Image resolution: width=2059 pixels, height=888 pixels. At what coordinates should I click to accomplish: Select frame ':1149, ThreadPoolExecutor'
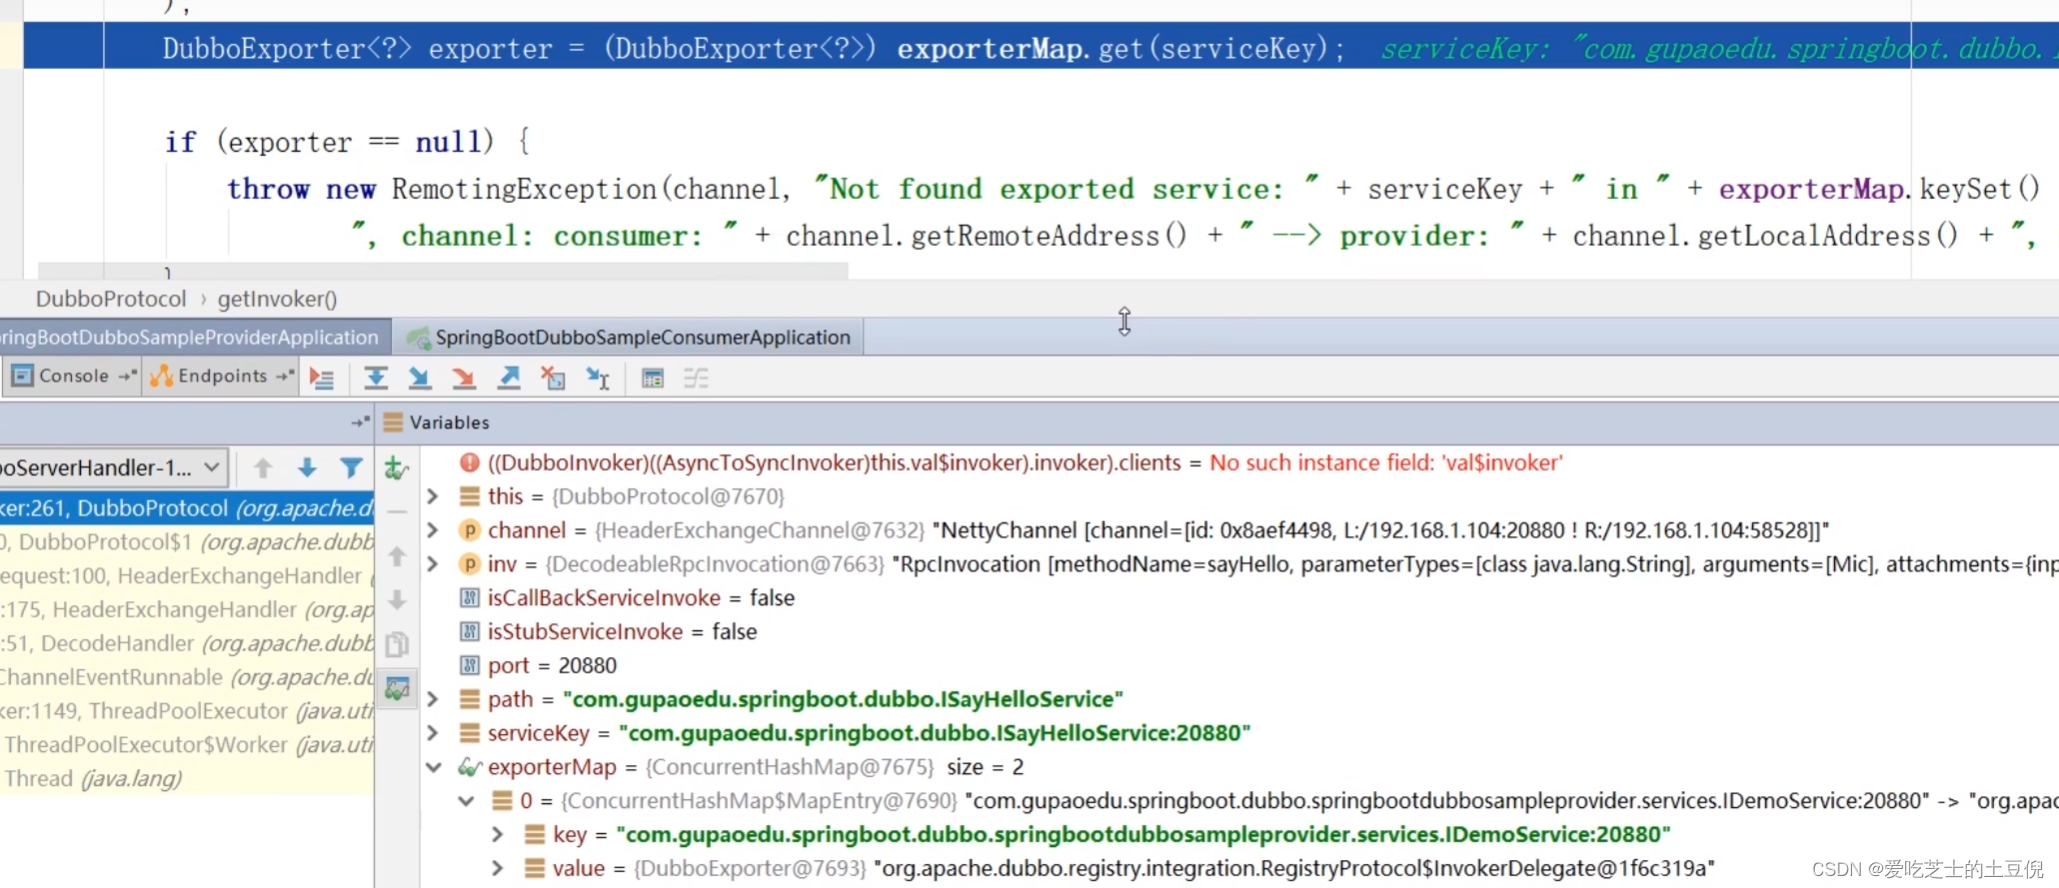point(187,711)
